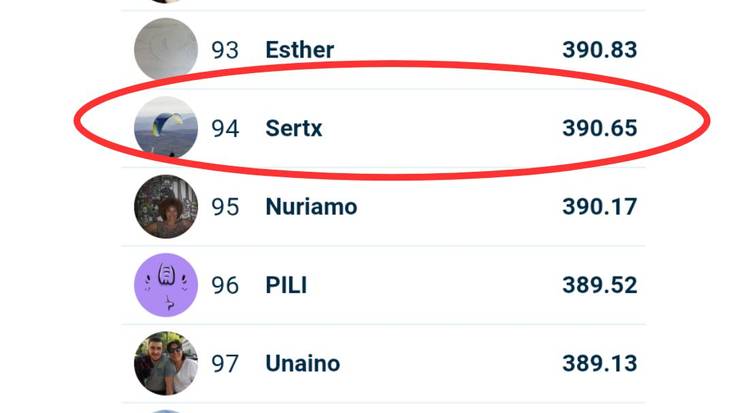Open Unaino's couple photo avatar
The height and width of the screenshot is (413, 735).
(x=166, y=363)
